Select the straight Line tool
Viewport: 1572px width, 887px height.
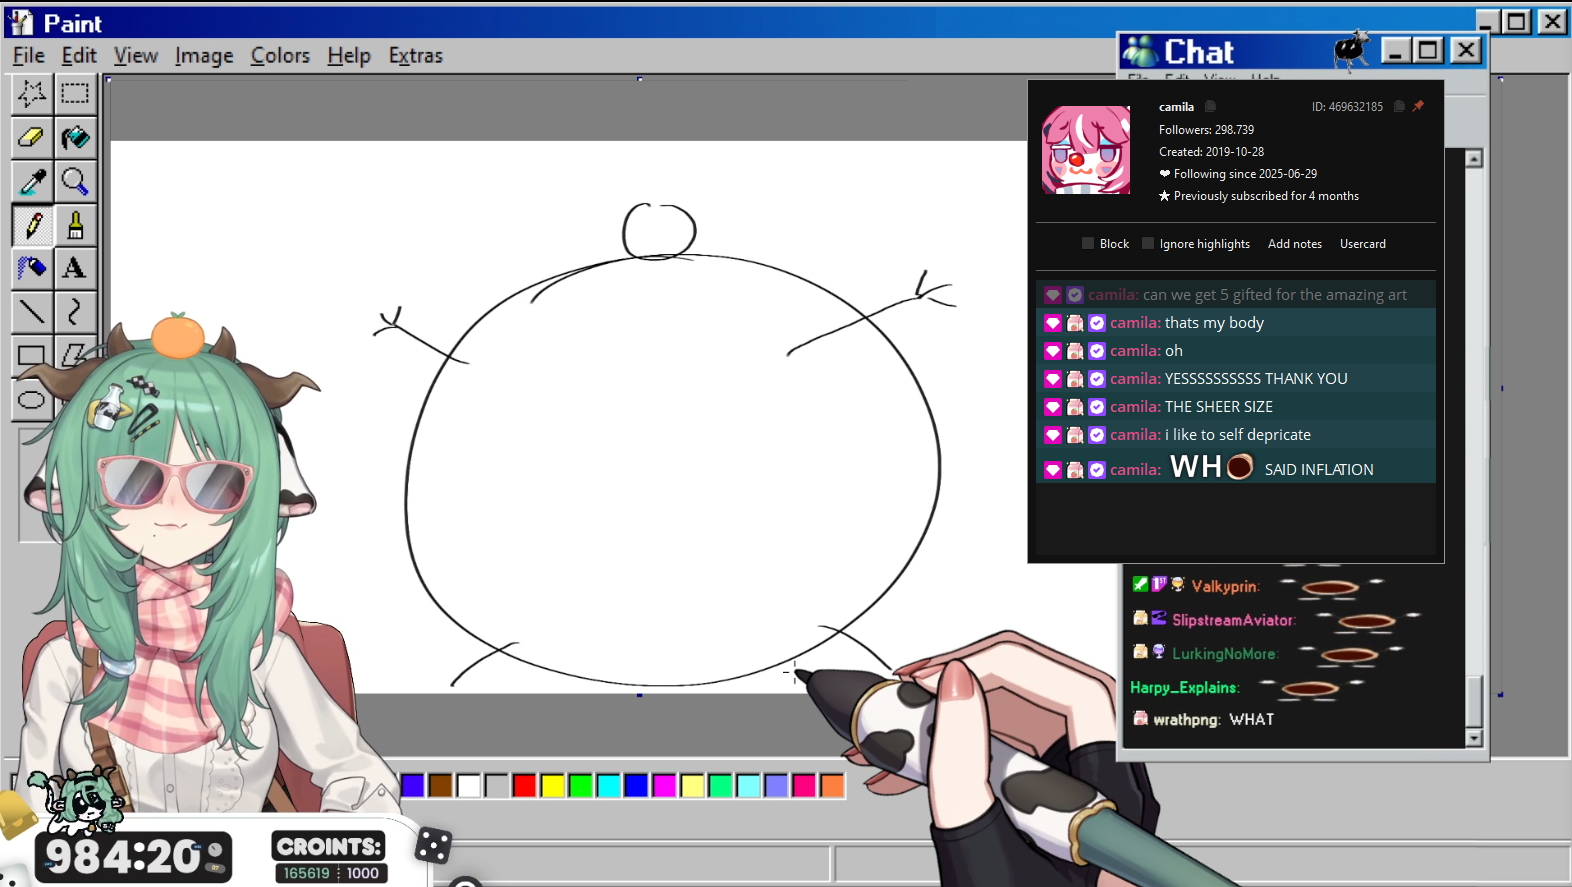coord(32,312)
